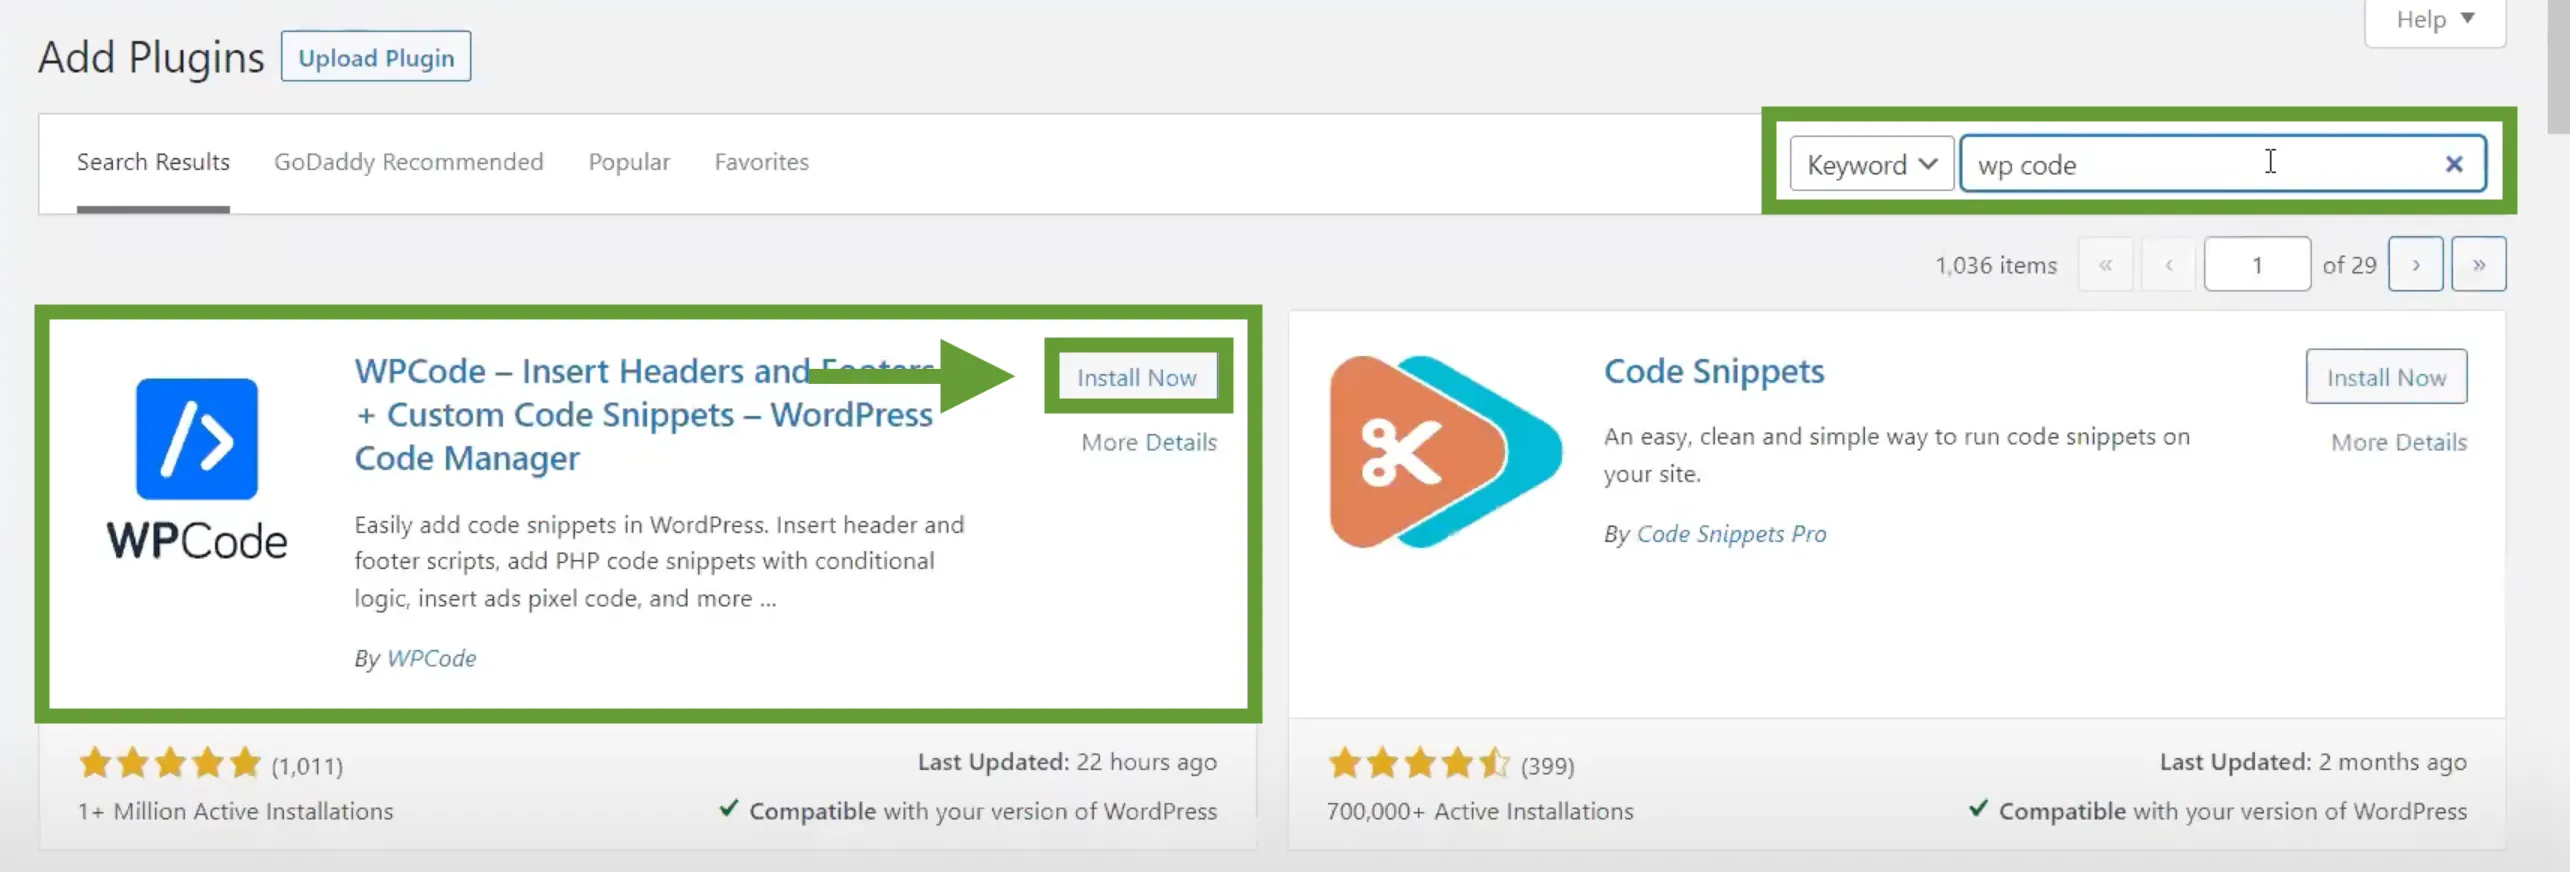
Task: Open the GoDaddy Recommended tab
Action: click(409, 162)
